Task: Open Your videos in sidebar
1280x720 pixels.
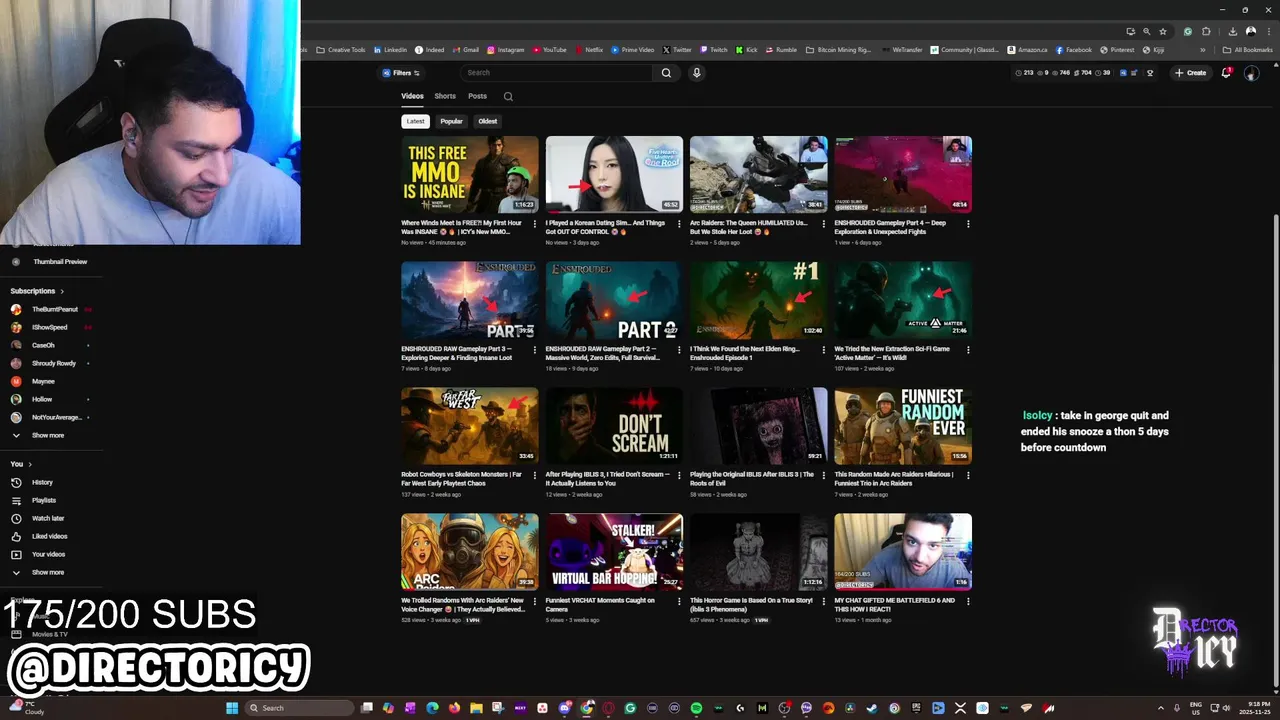Action: click(x=38, y=554)
